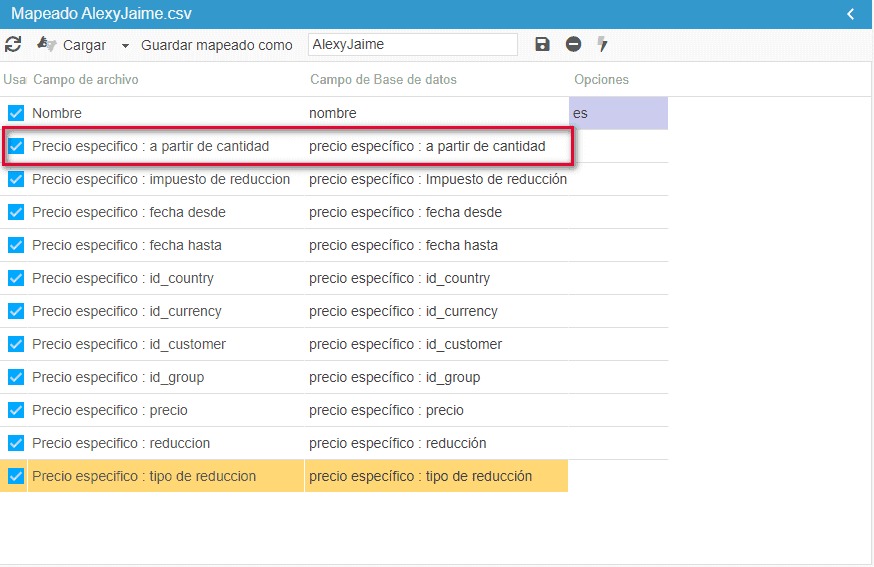Uncheck the Nombre row checkbox
This screenshot has height=567, width=874.
[16, 113]
